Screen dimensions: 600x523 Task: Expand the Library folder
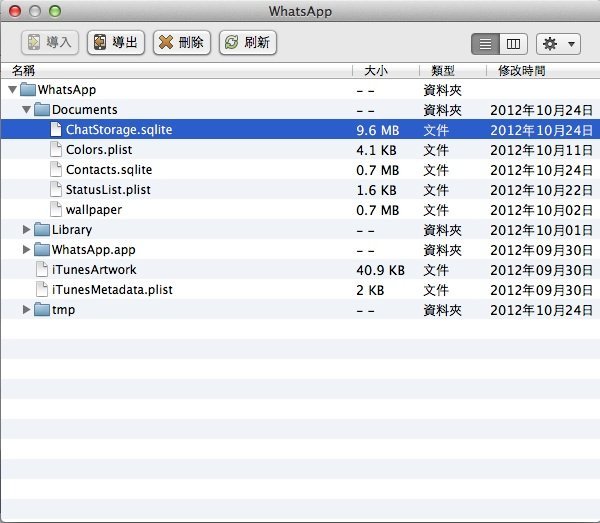click(27, 230)
